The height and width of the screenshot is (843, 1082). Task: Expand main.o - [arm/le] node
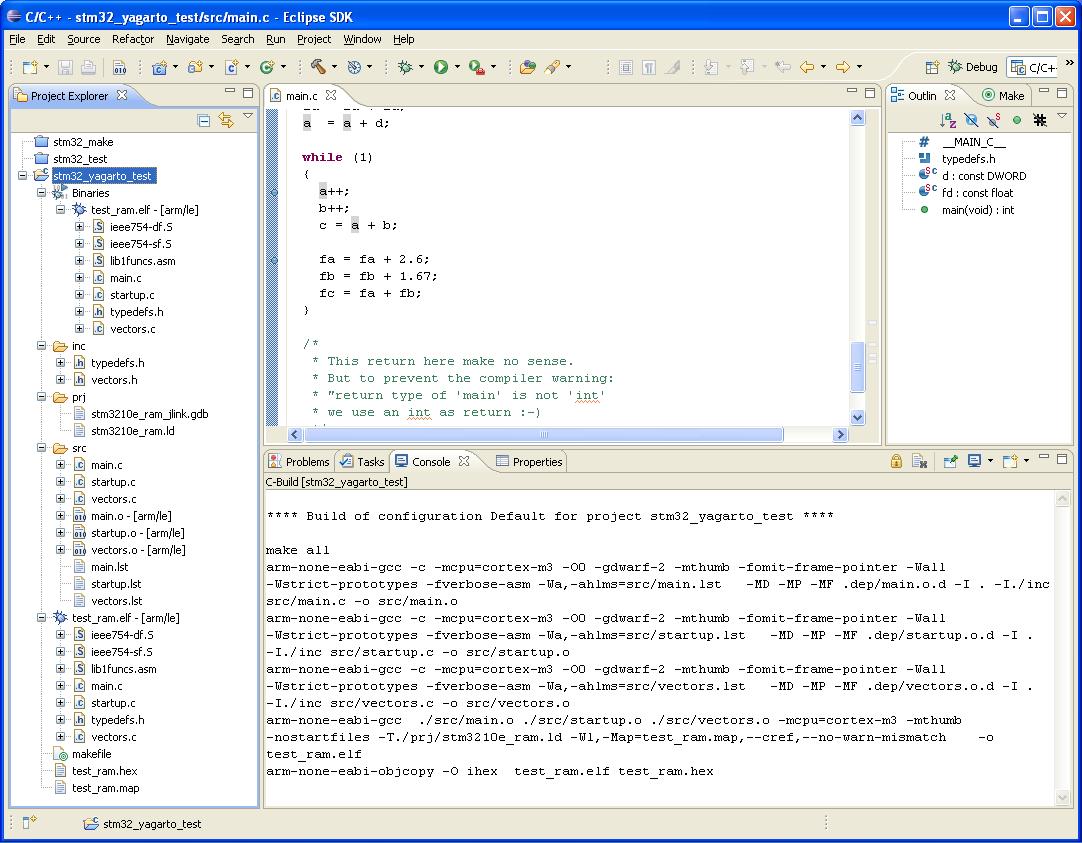pos(61,515)
